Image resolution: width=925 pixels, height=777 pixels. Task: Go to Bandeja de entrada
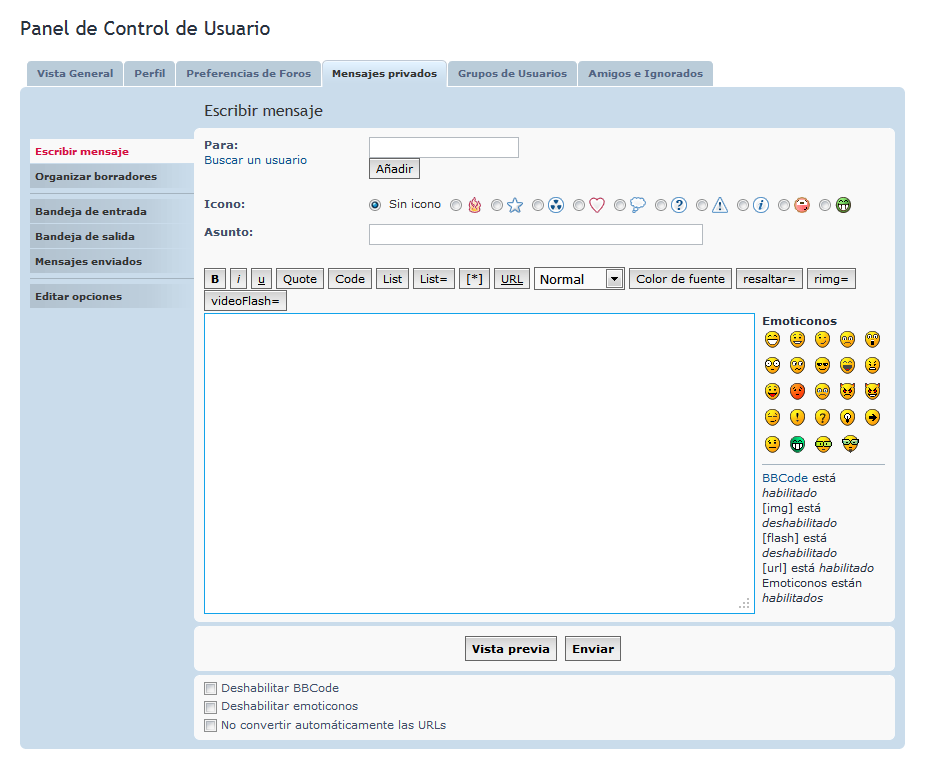coord(90,212)
